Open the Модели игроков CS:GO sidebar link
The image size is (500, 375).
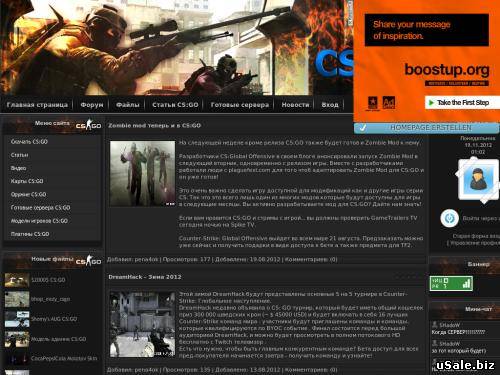(39, 221)
